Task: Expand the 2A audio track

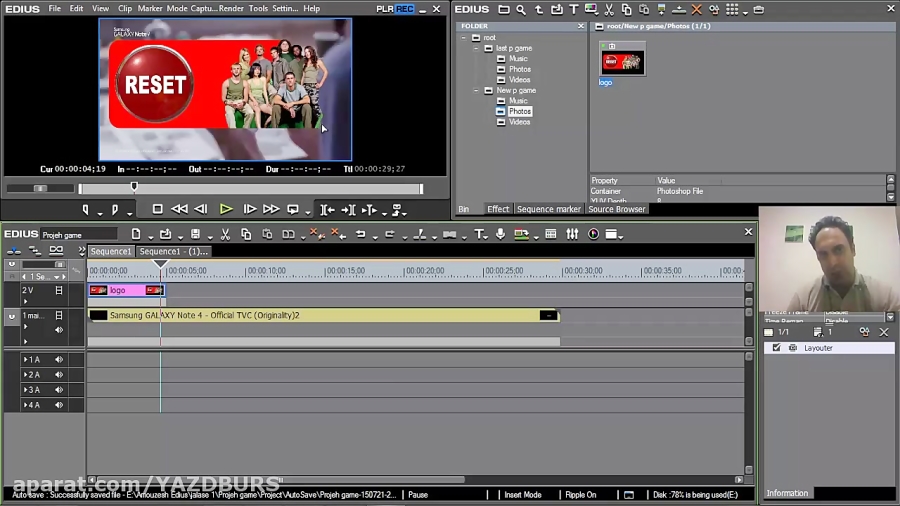Action: pos(26,375)
